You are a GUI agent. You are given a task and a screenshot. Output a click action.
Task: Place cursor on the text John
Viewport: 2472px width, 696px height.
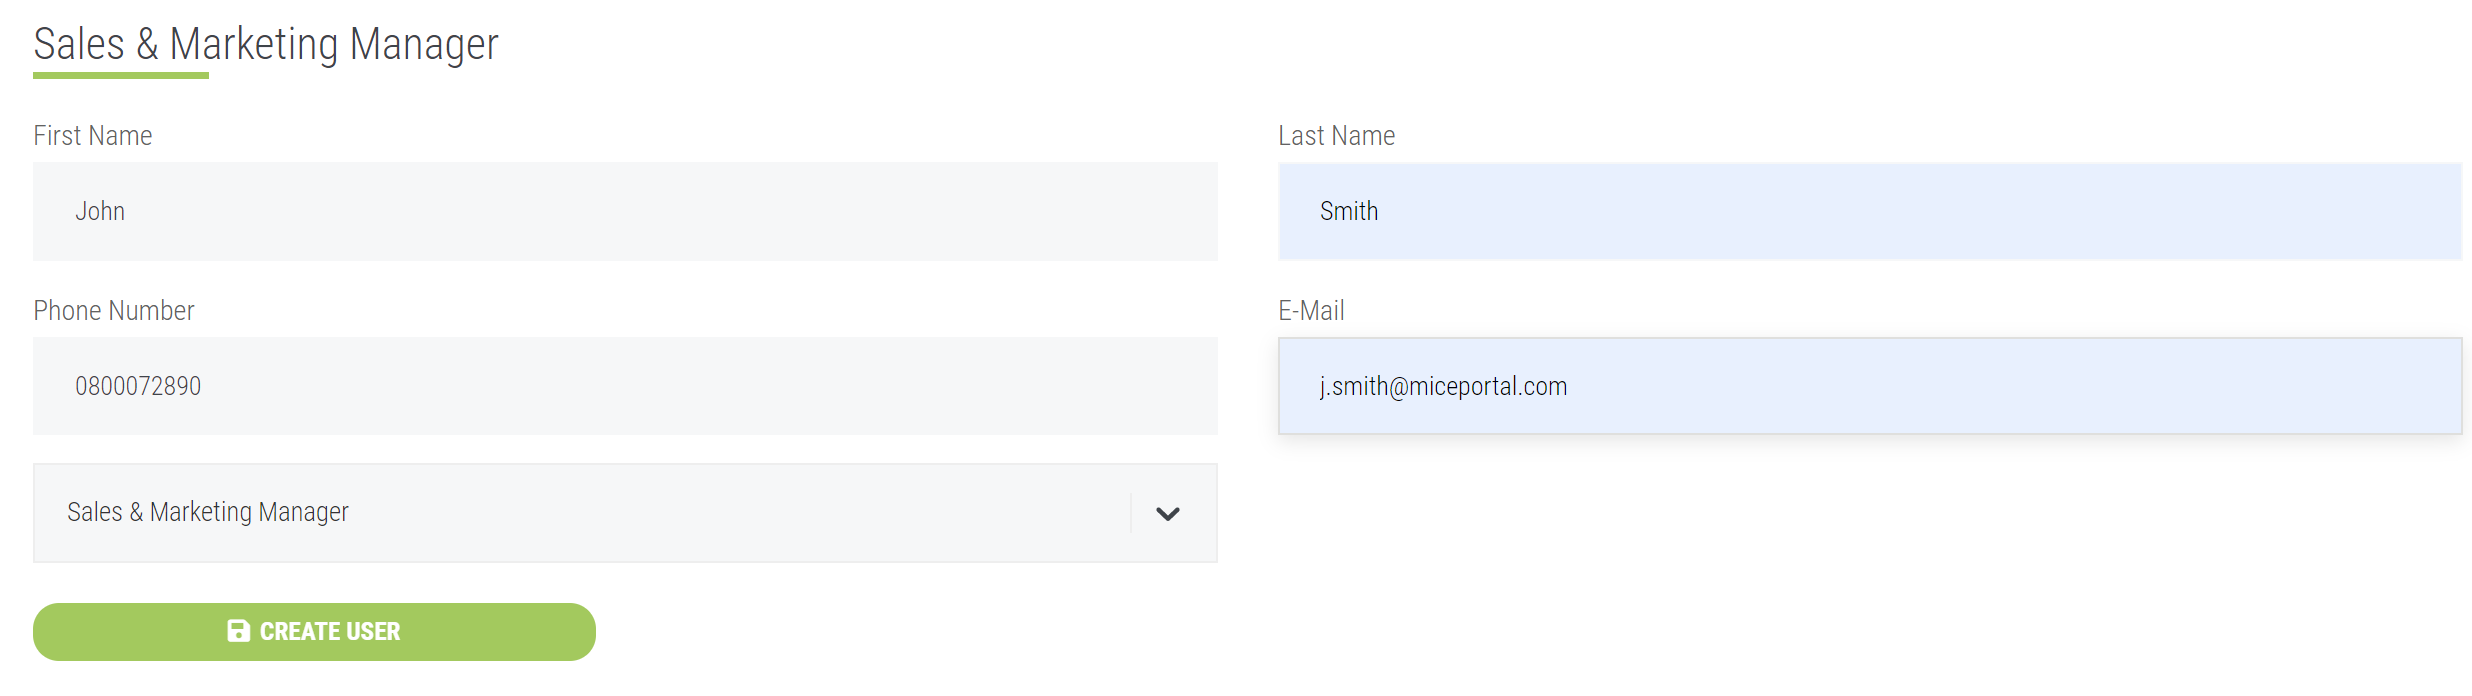[x=100, y=212]
